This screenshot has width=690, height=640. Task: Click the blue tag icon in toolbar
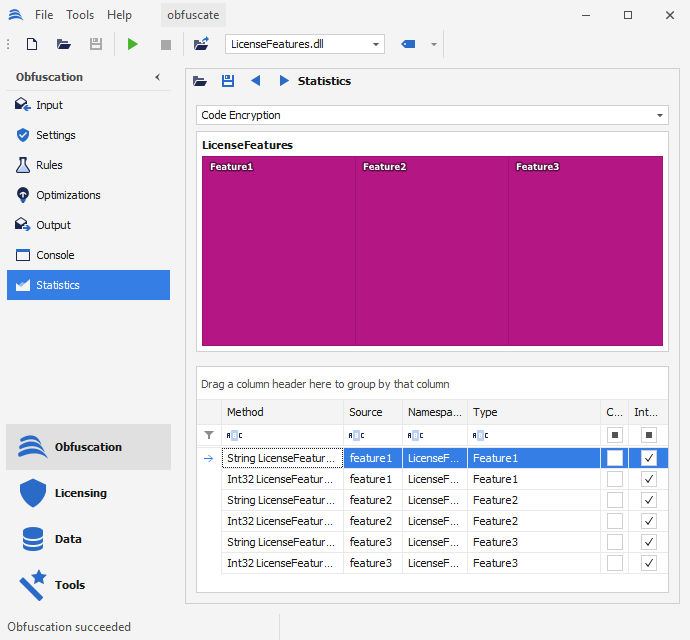(x=408, y=44)
